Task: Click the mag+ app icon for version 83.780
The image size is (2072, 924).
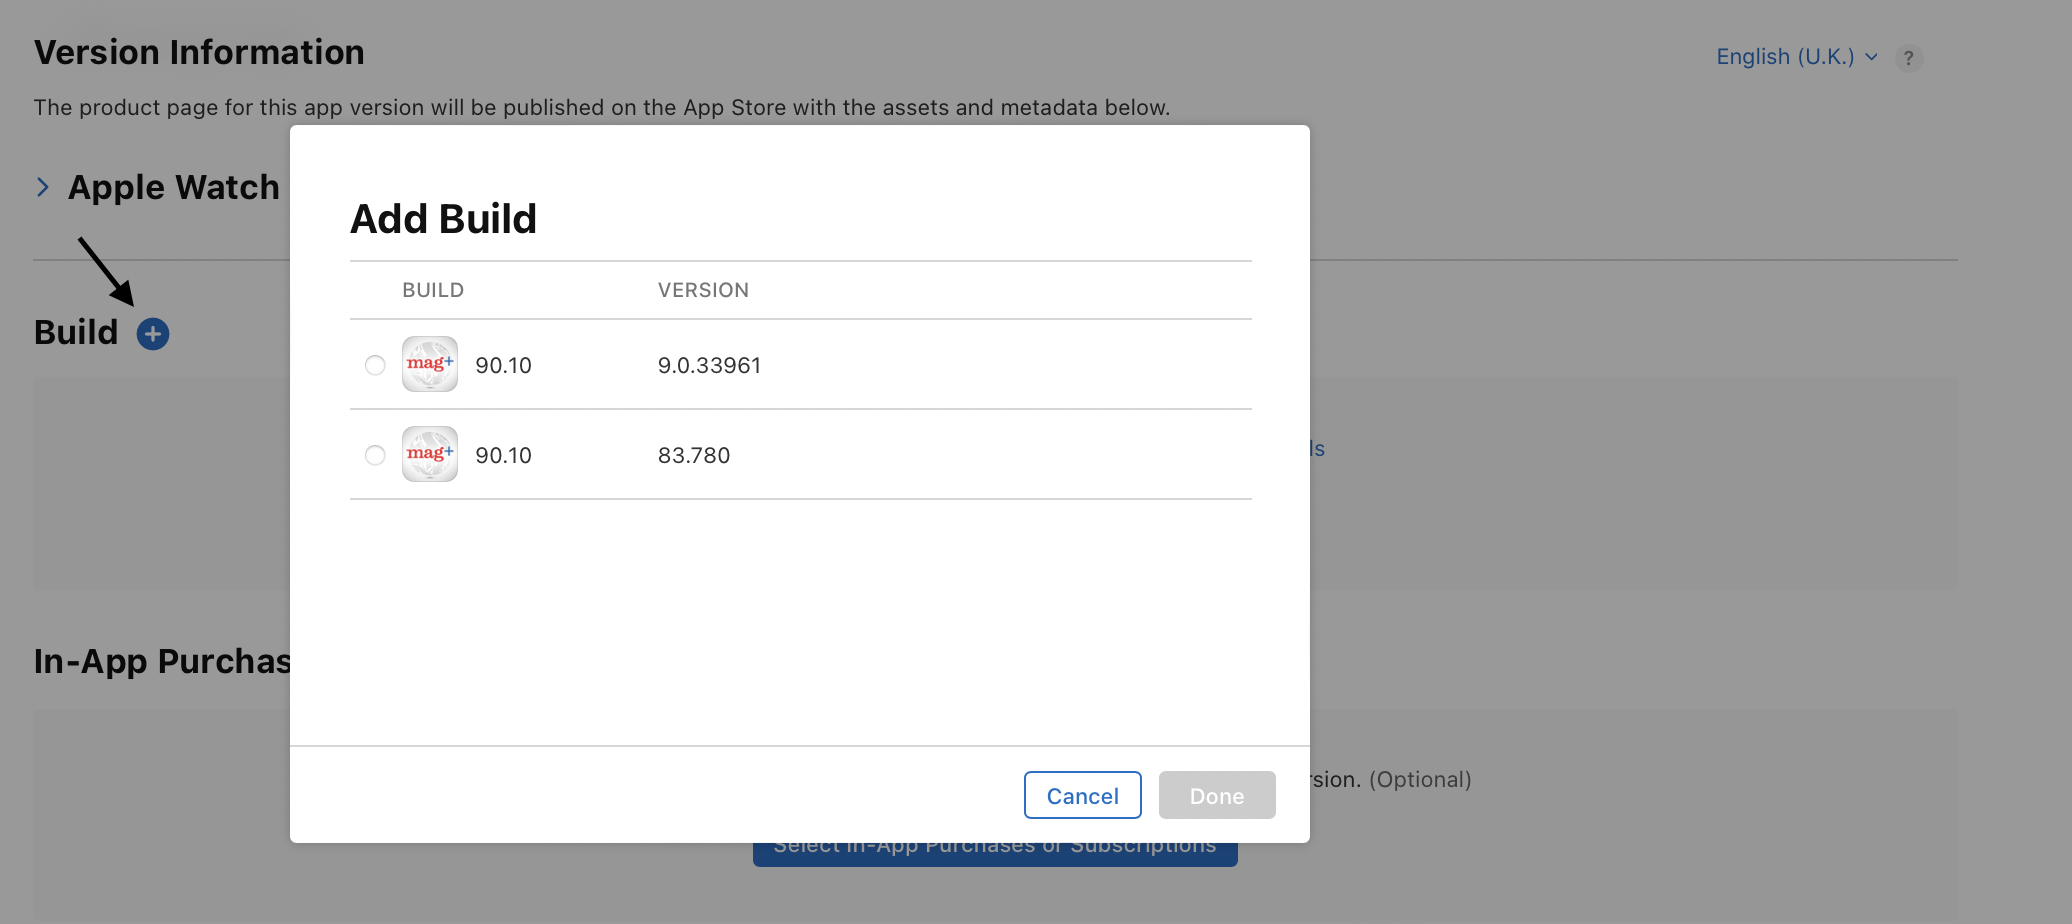Action: click(x=430, y=454)
